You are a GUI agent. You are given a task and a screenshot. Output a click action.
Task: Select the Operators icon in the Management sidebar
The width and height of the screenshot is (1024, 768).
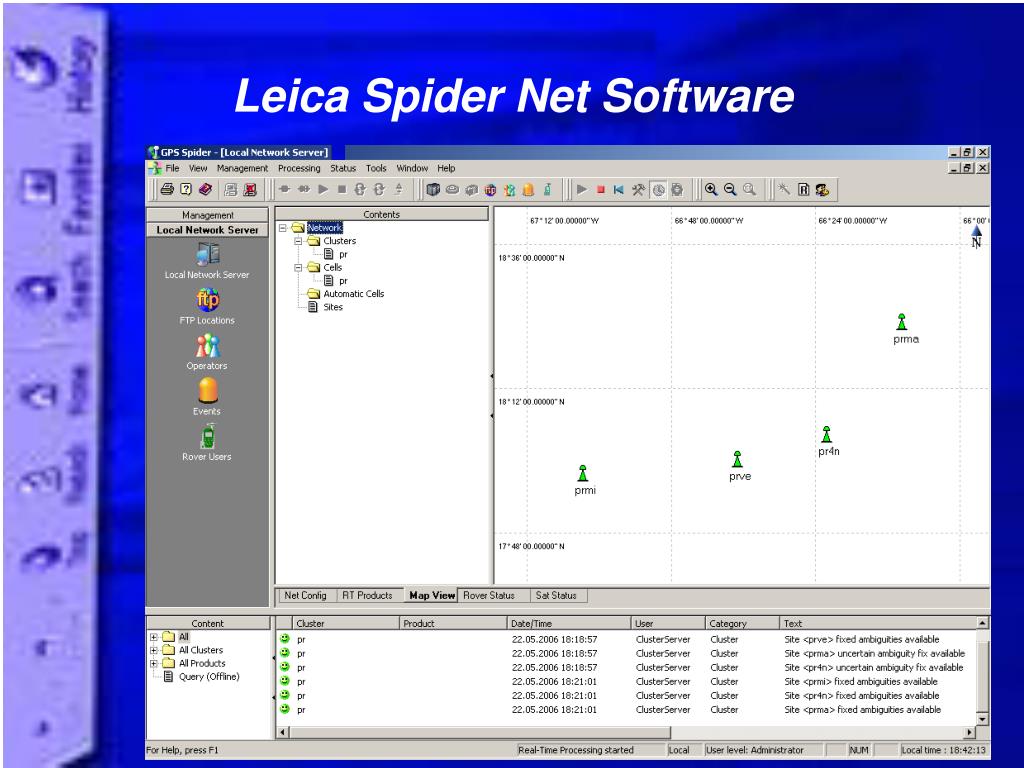pos(207,345)
